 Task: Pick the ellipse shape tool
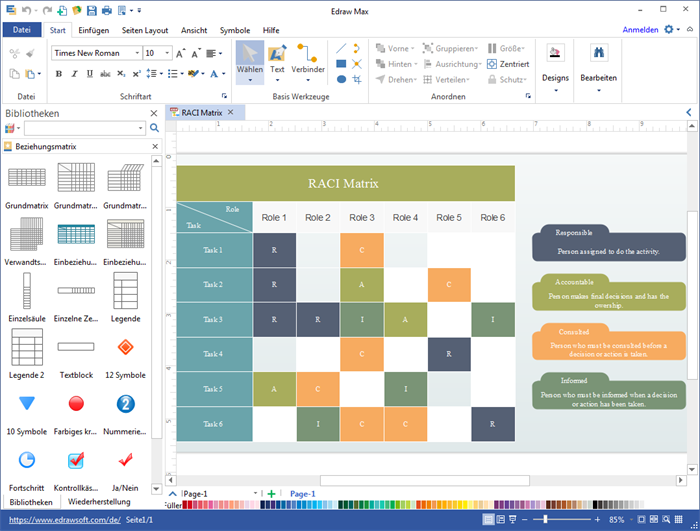tap(341, 79)
